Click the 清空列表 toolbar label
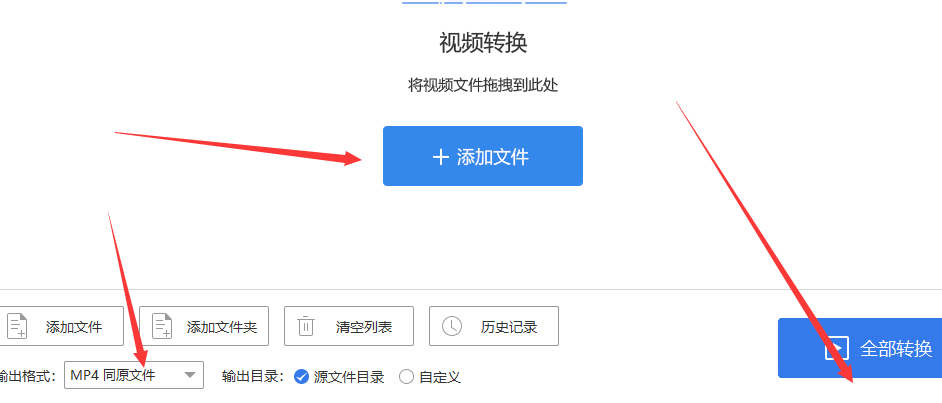 pos(364,327)
